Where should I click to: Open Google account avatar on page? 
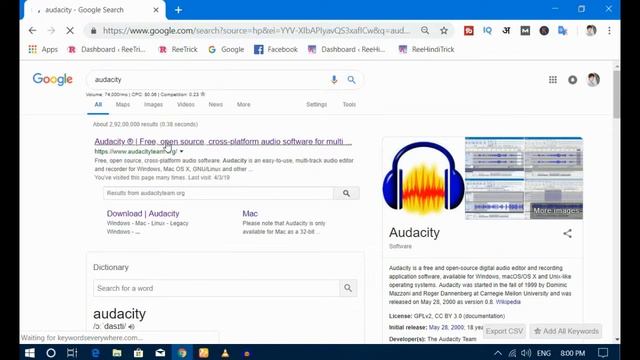pyautogui.click(x=593, y=80)
